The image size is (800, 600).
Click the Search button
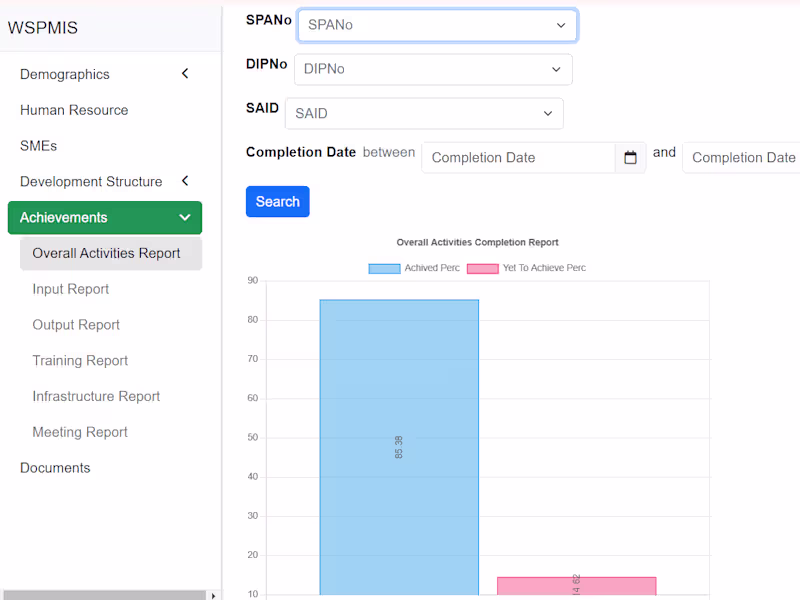[277, 201]
